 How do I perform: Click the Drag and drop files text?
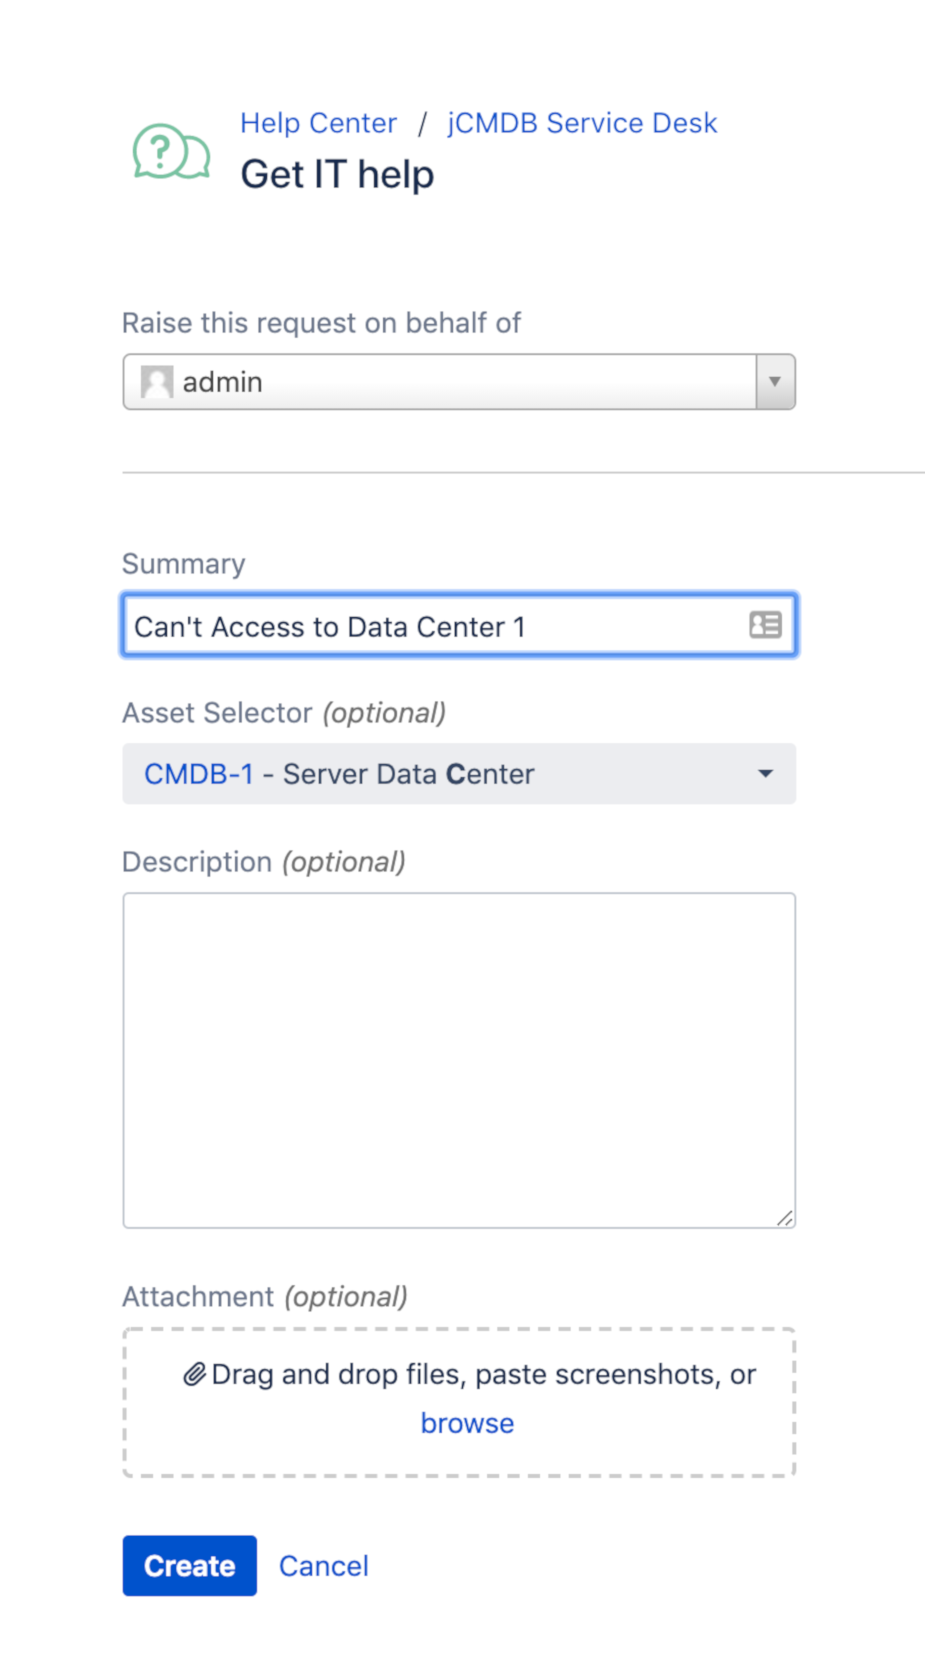point(484,1374)
